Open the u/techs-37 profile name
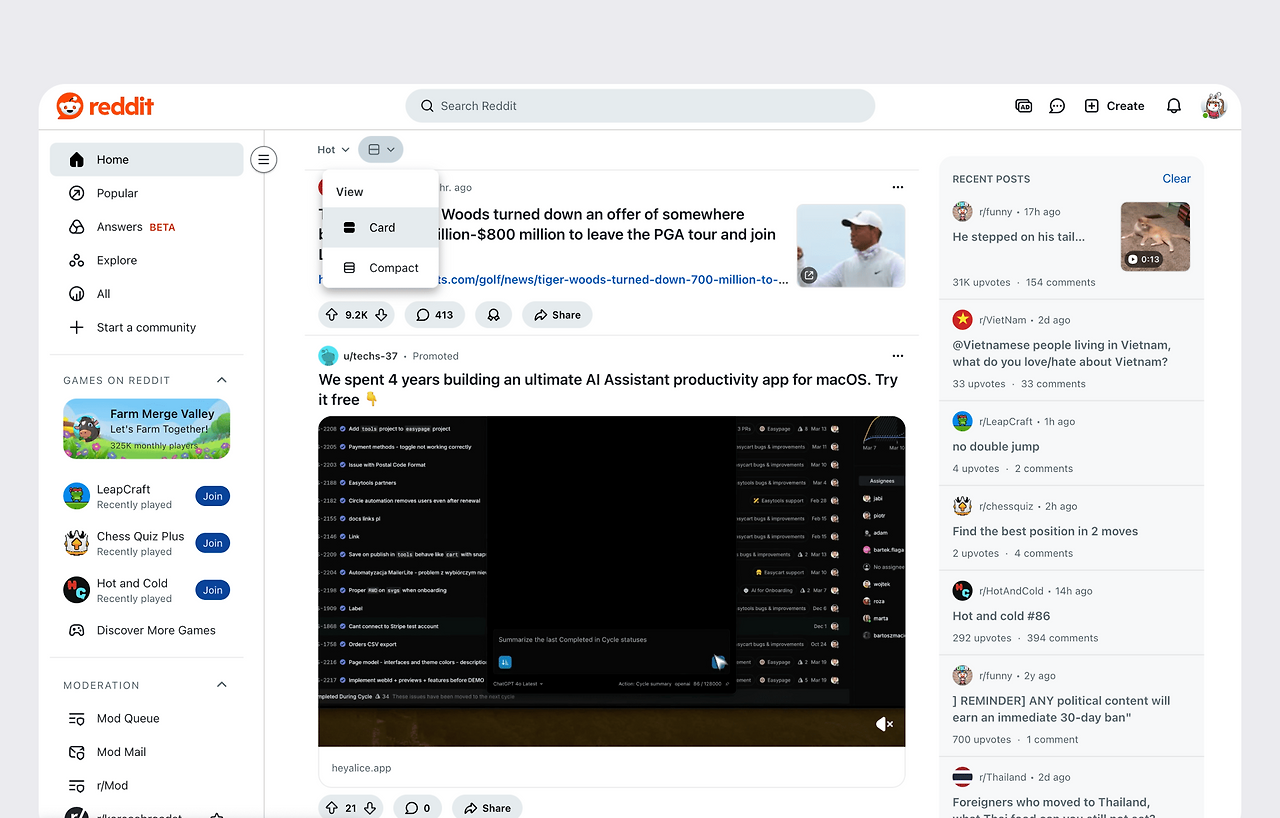This screenshot has width=1280, height=818. [370, 356]
